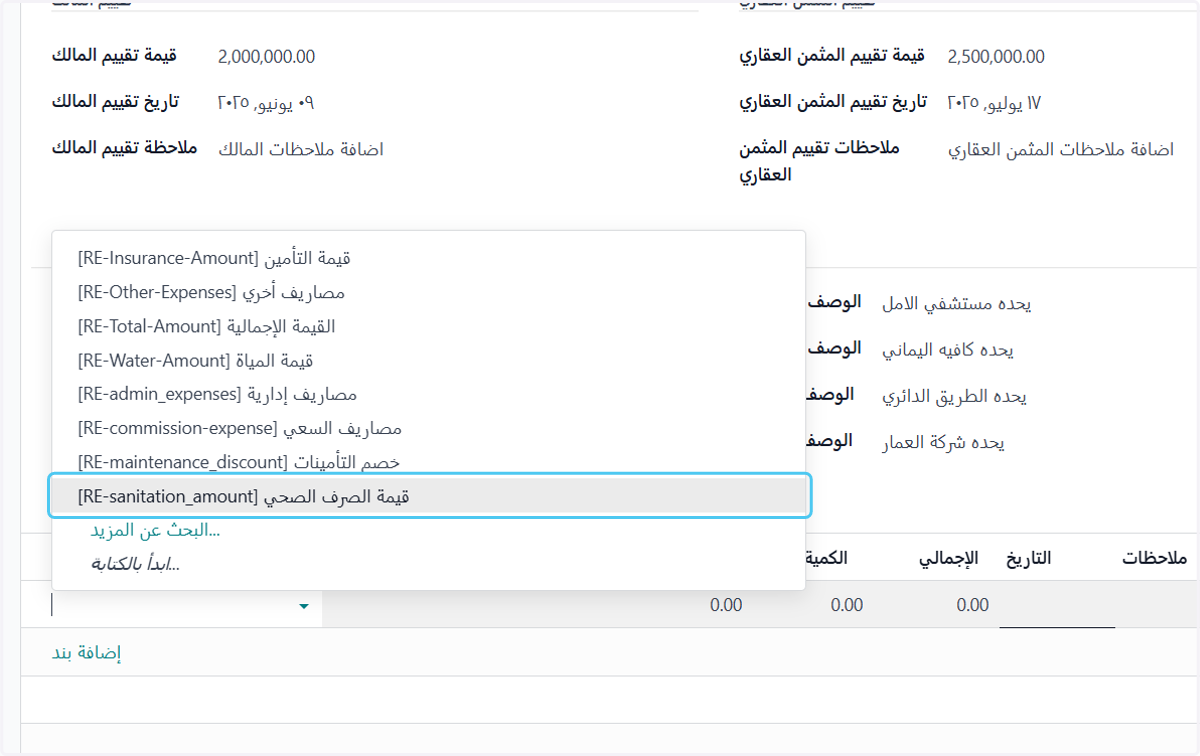
Task: Click ملاحظة تقييم المالك label
Action: tap(124, 147)
